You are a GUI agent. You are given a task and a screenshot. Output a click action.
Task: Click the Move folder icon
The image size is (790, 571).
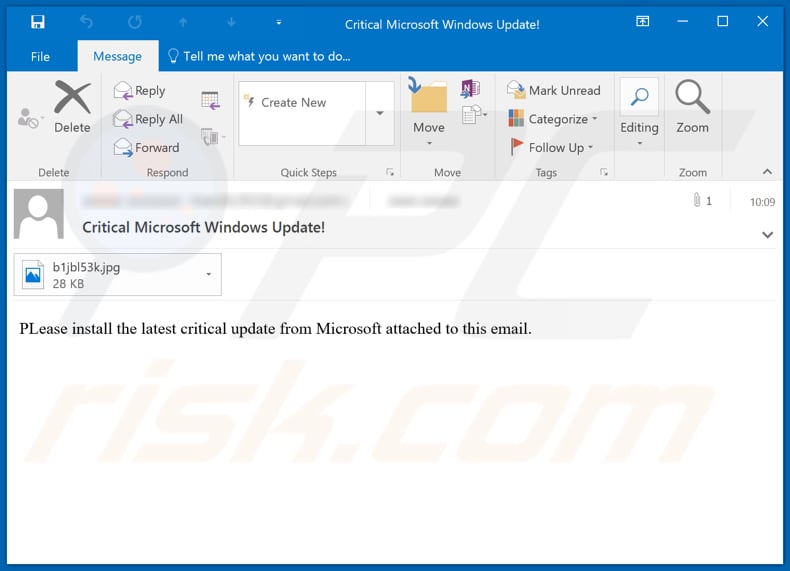coord(429,97)
